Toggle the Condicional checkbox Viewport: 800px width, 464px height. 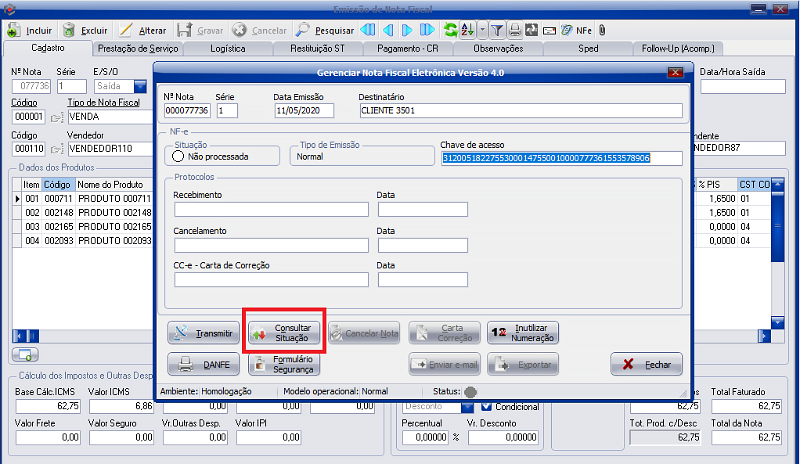tap(487, 406)
